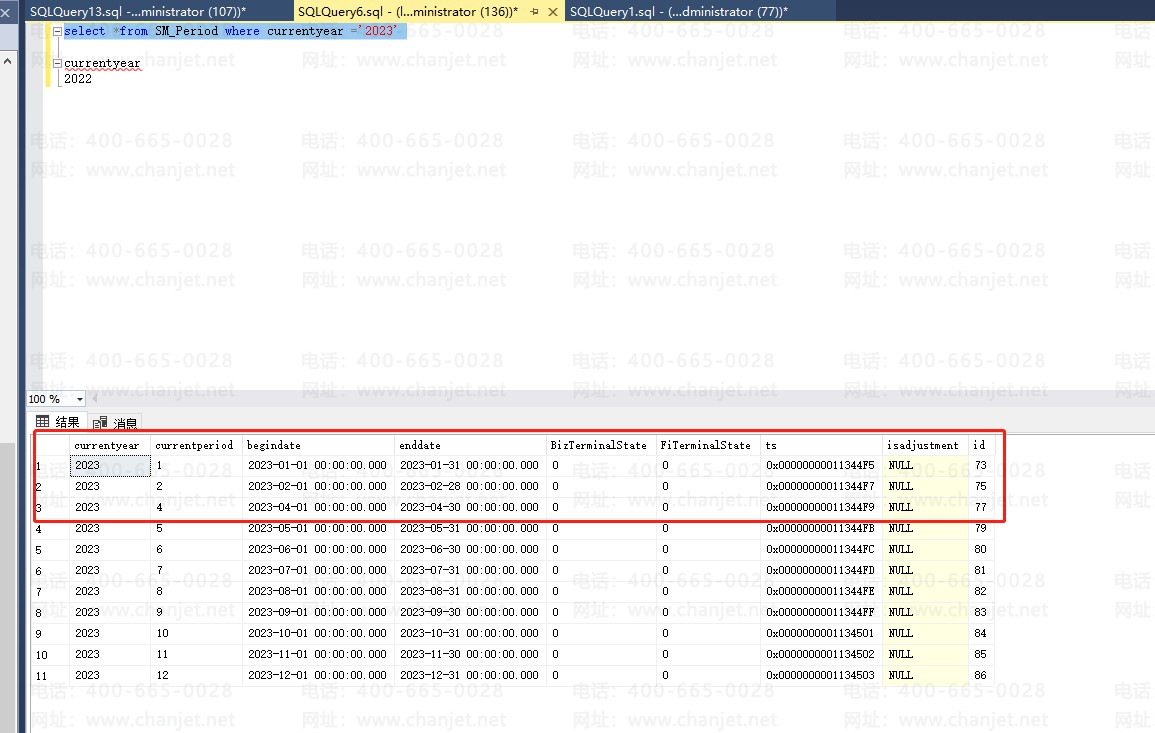This screenshot has height=733, width=1155.
Task: Select id cell 86
Action: (982, 676)
